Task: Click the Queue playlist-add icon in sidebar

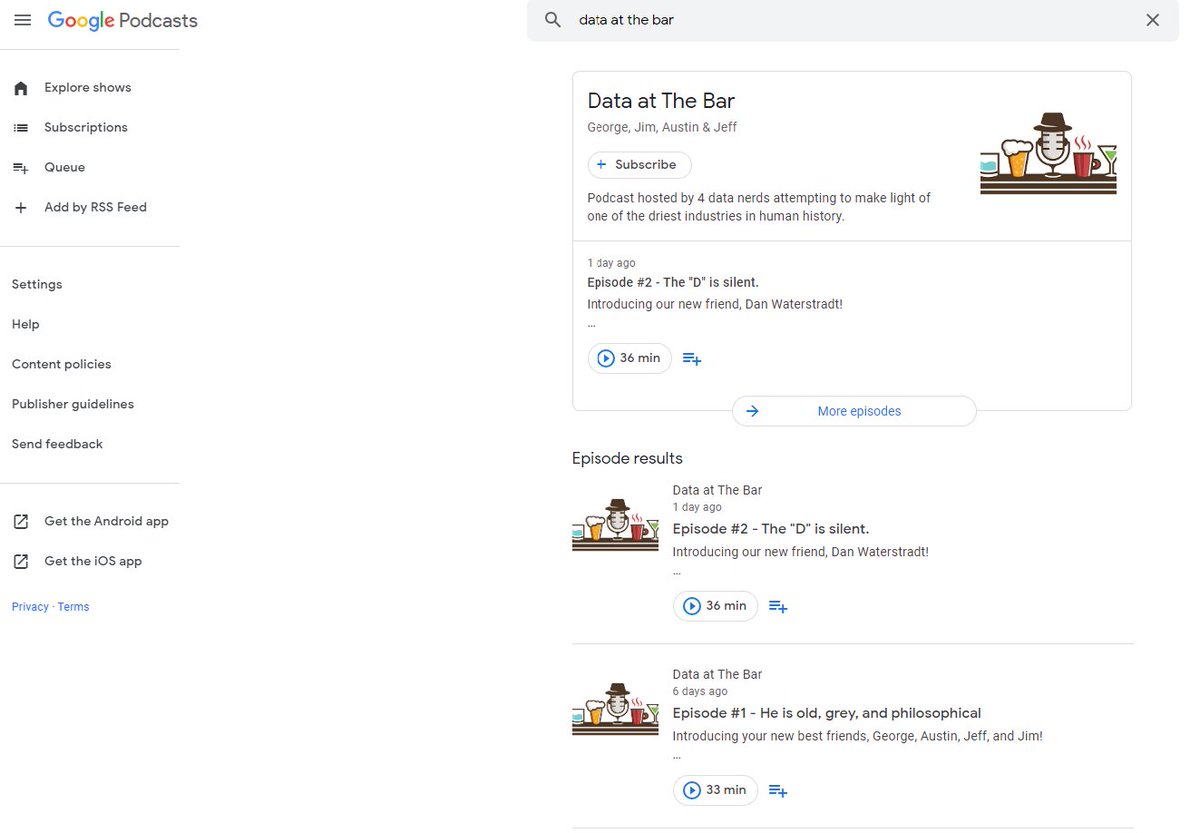Action: (x=20, y=168)
